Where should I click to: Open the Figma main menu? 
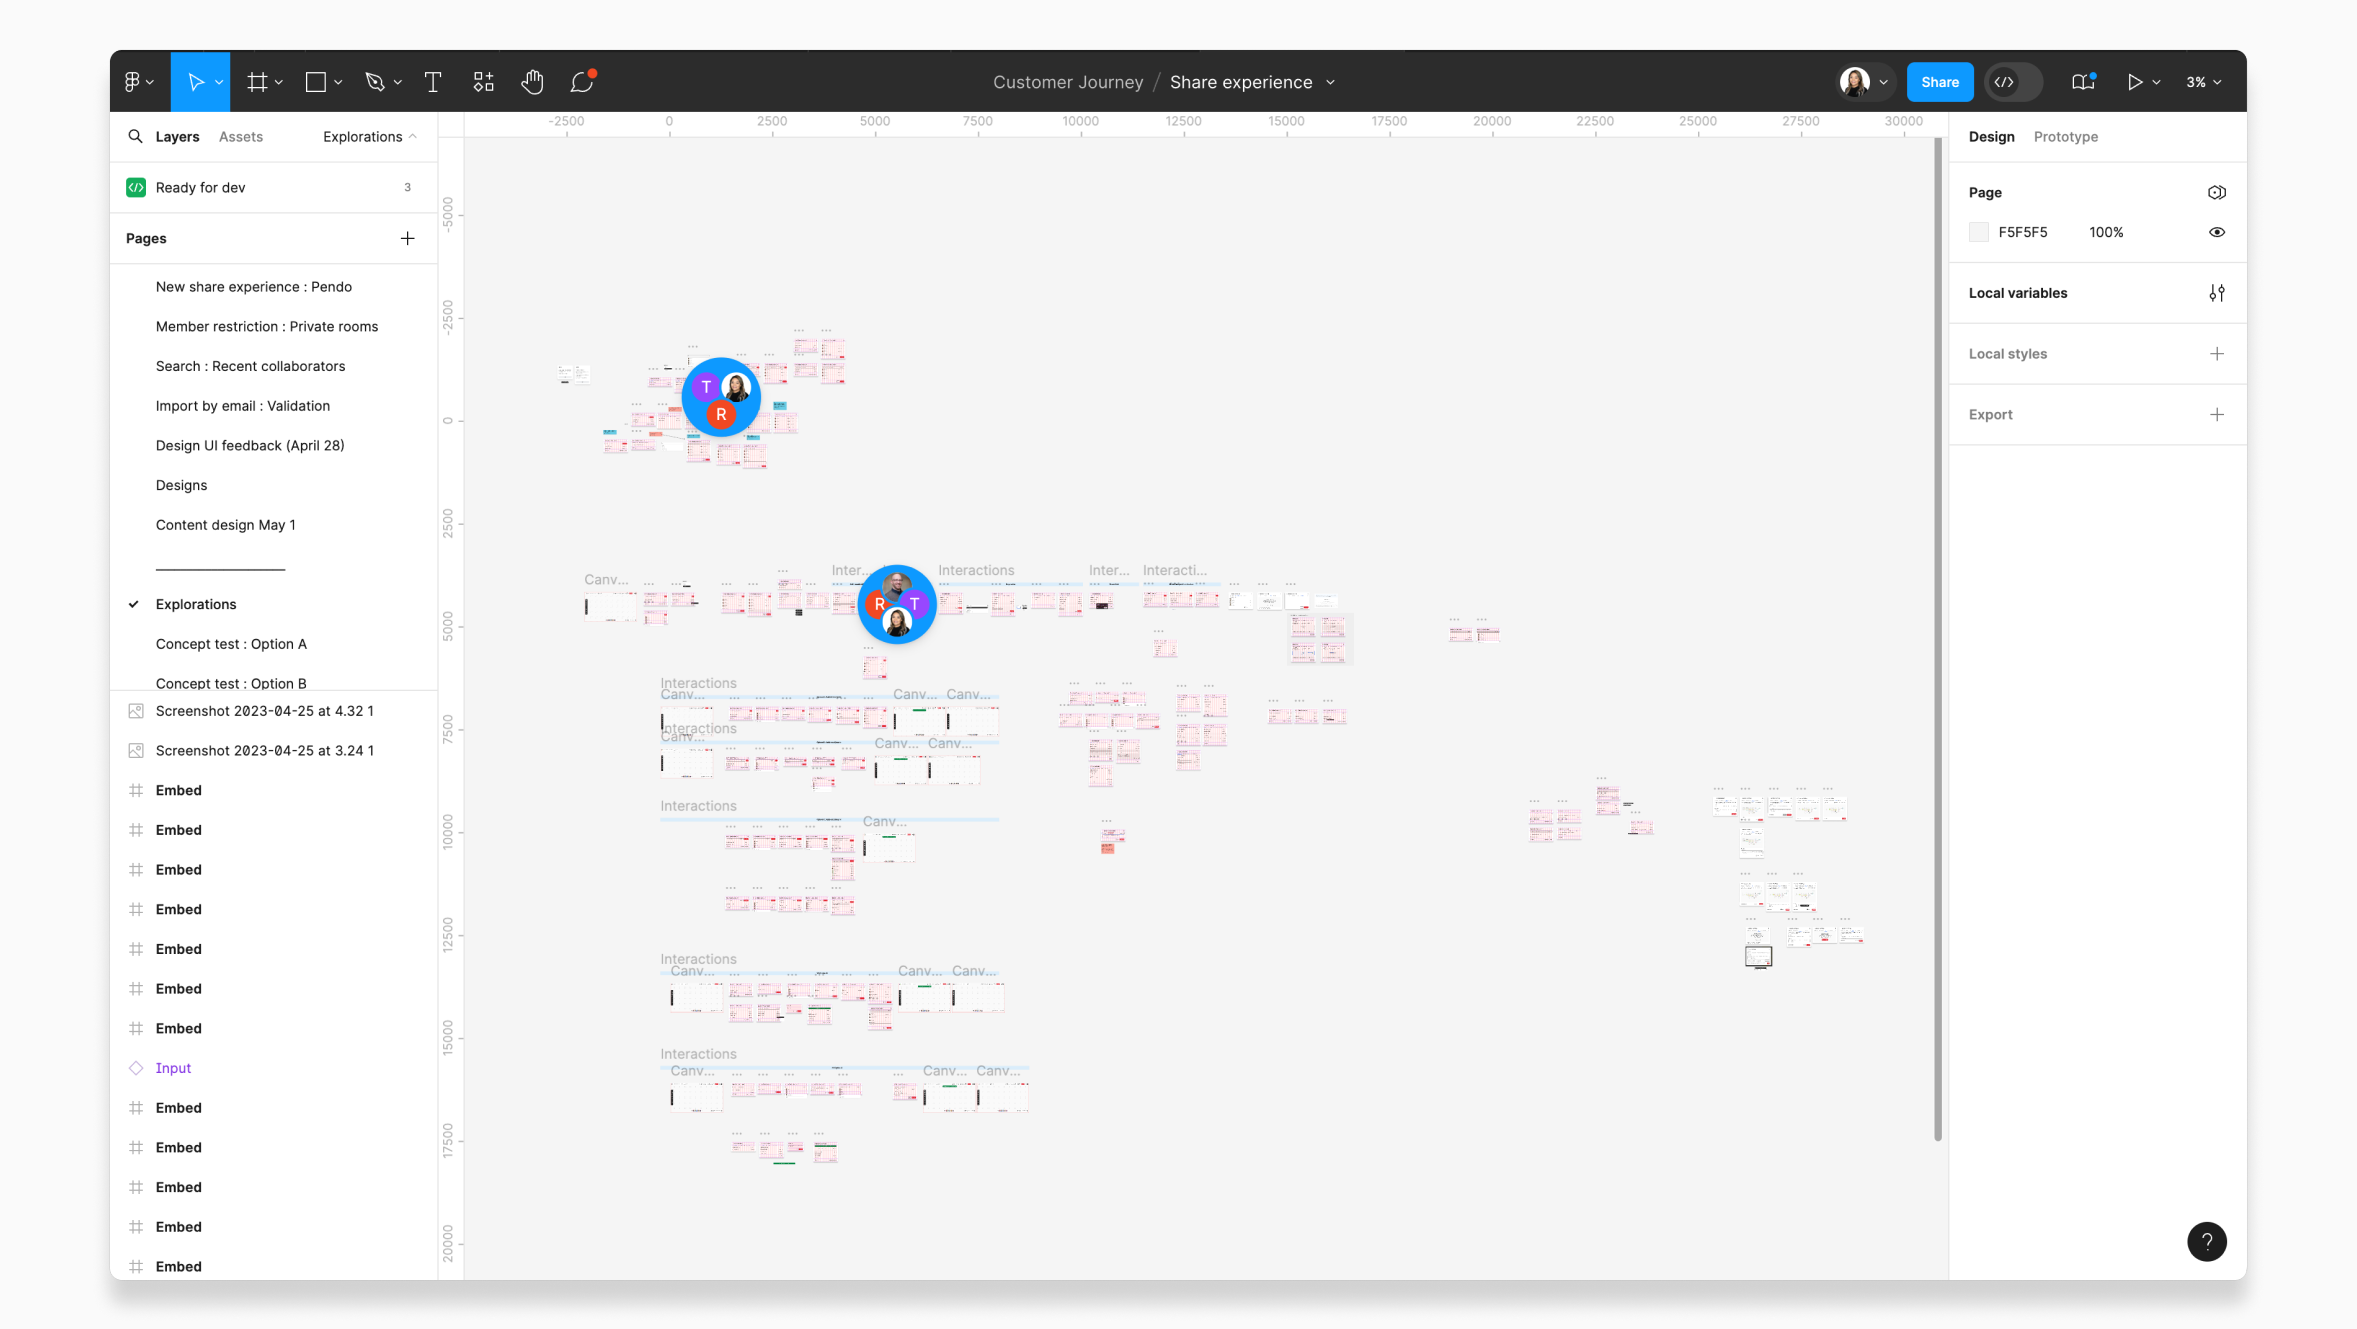click(x=138, y=82)
